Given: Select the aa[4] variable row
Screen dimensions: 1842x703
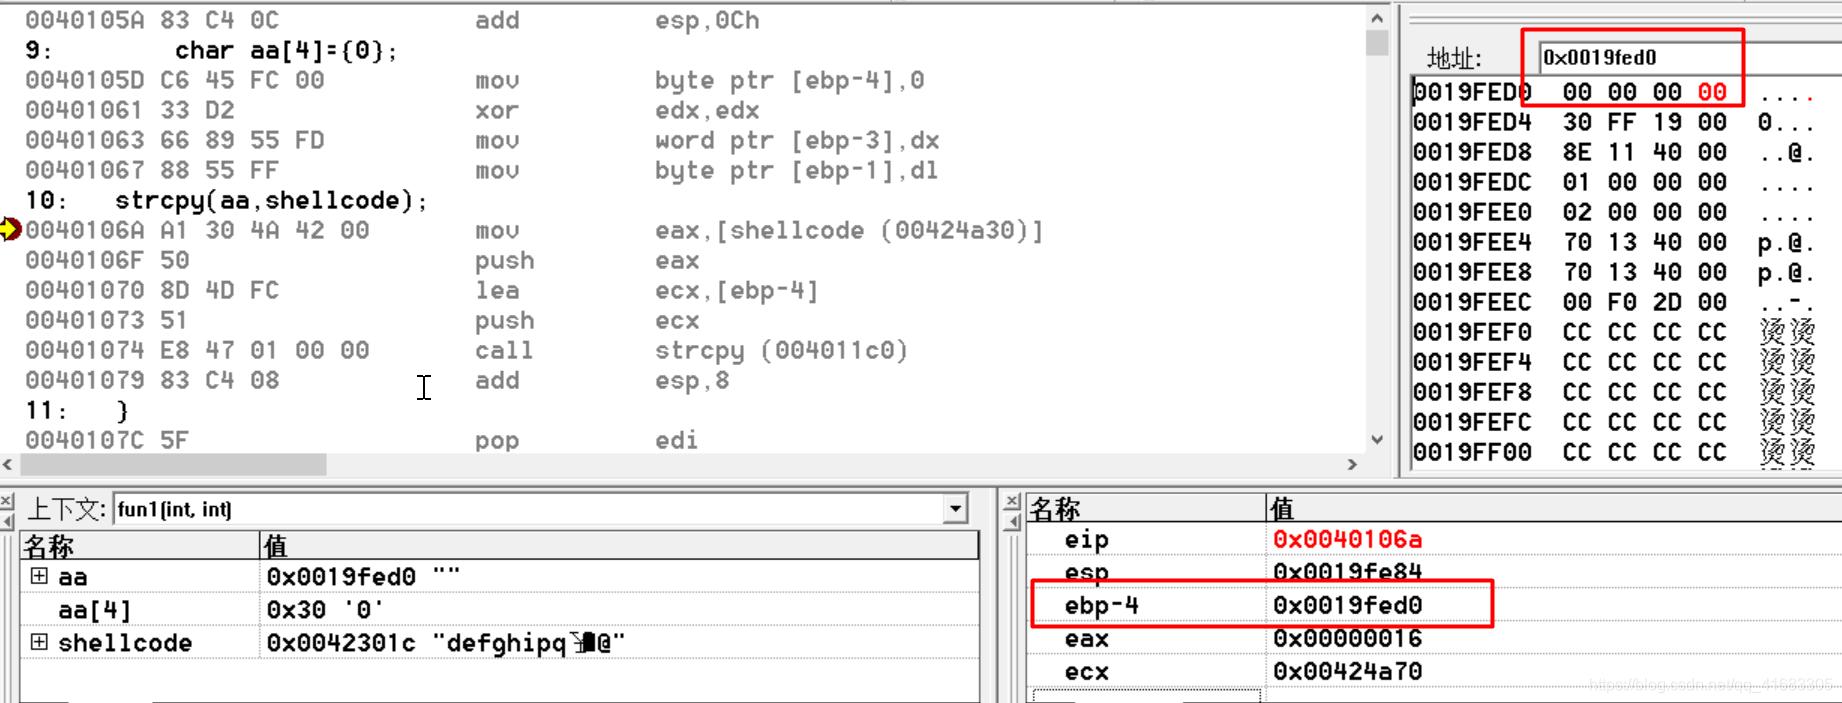Looking at the screenshot, I should 499,609.
